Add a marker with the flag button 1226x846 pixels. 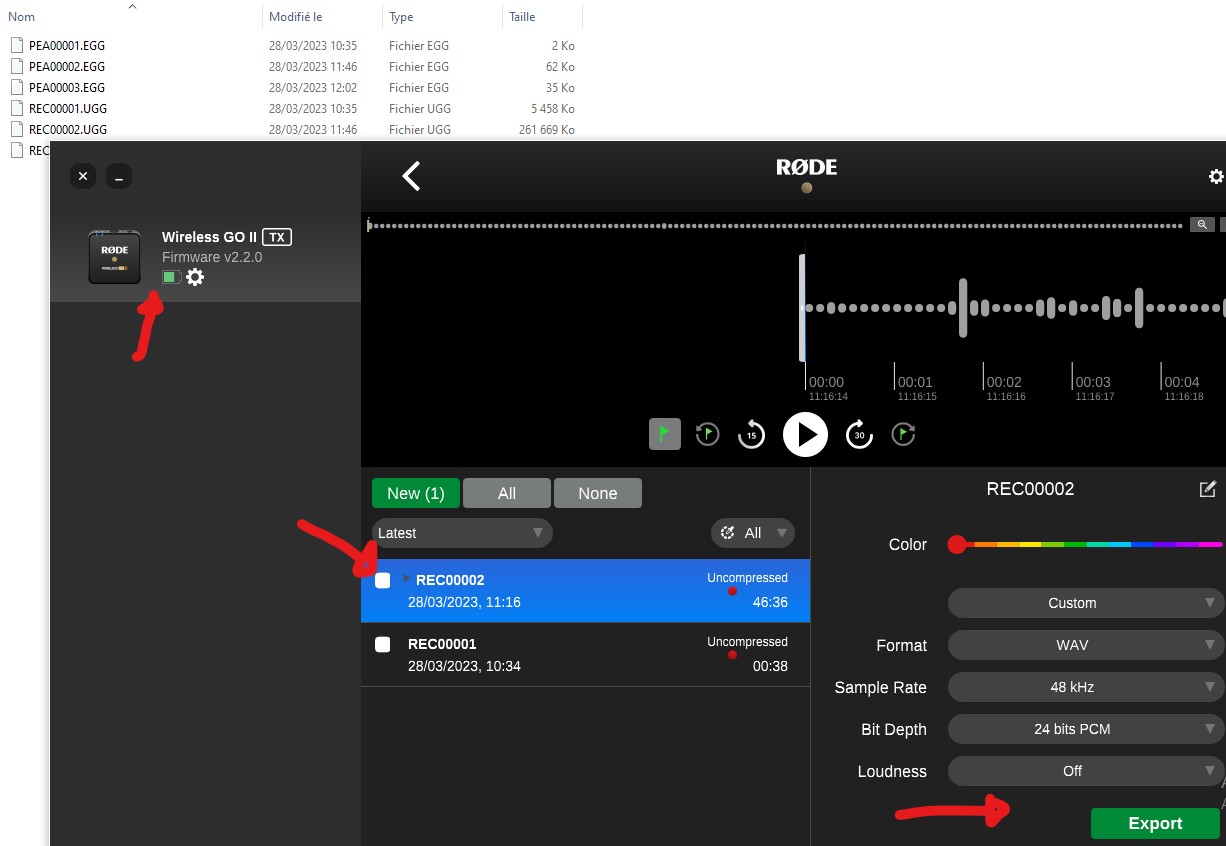665,434
